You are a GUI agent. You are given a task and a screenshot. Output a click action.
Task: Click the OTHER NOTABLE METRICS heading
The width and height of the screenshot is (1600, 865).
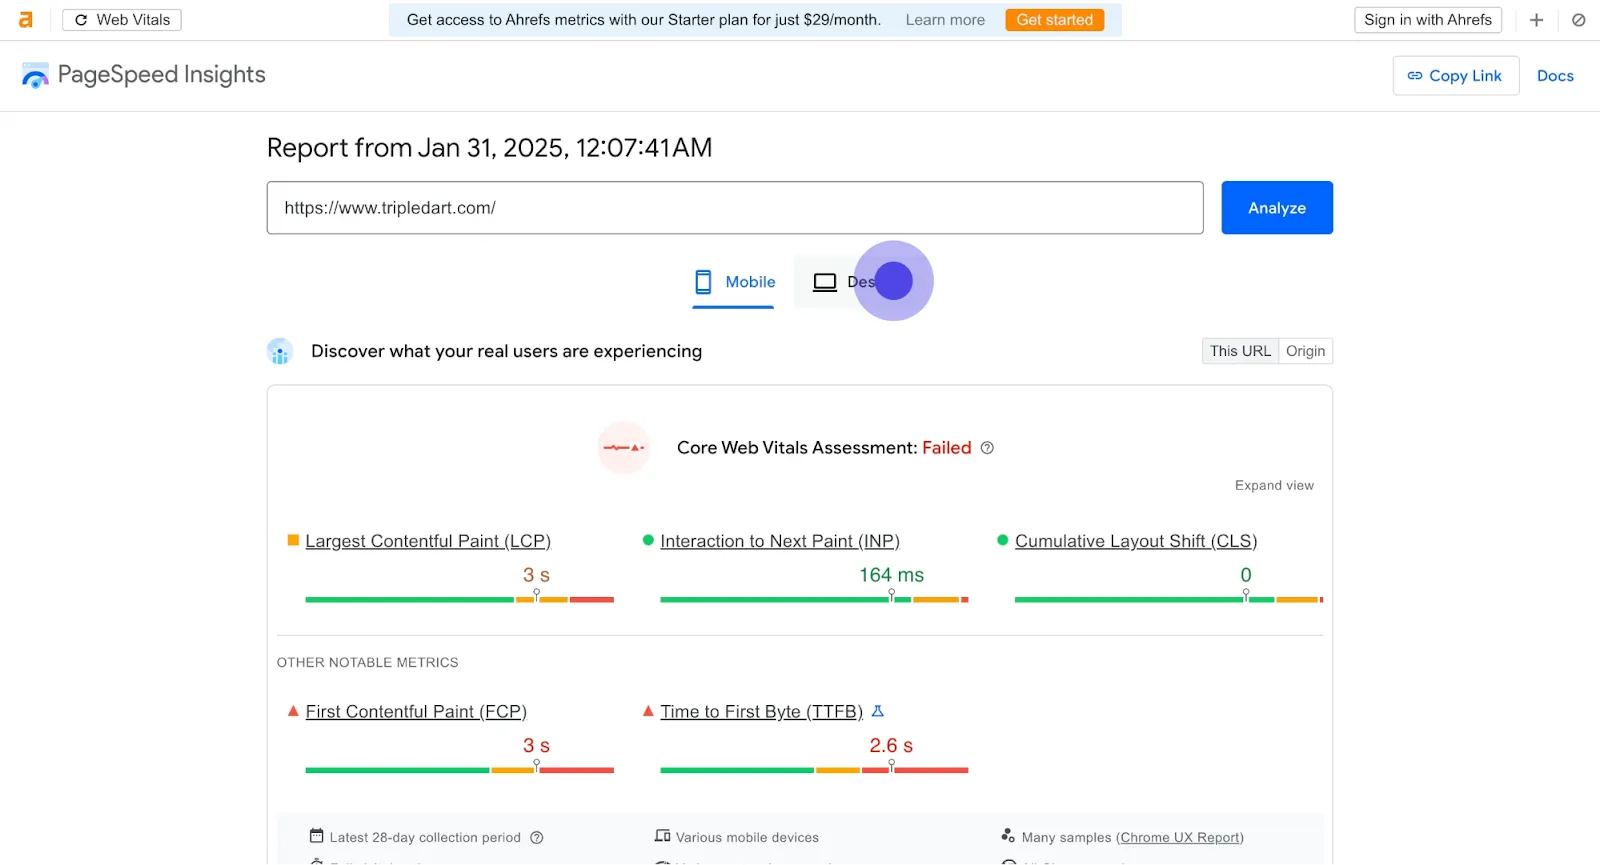point(368,663)
